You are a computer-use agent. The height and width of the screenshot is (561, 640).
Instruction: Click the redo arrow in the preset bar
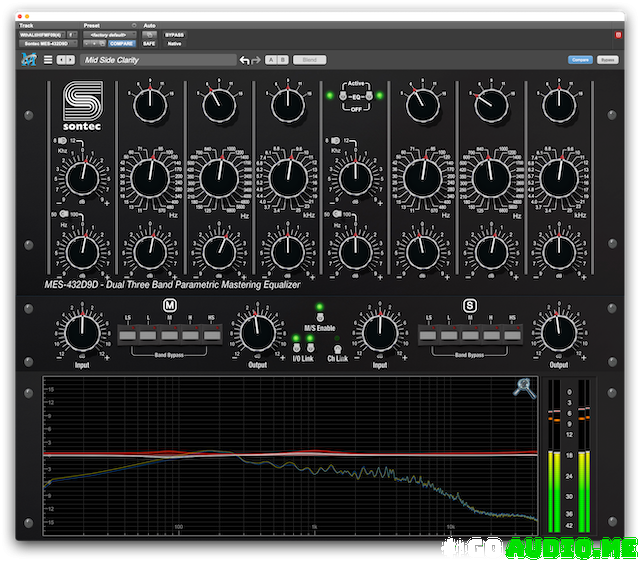point(257,61)
